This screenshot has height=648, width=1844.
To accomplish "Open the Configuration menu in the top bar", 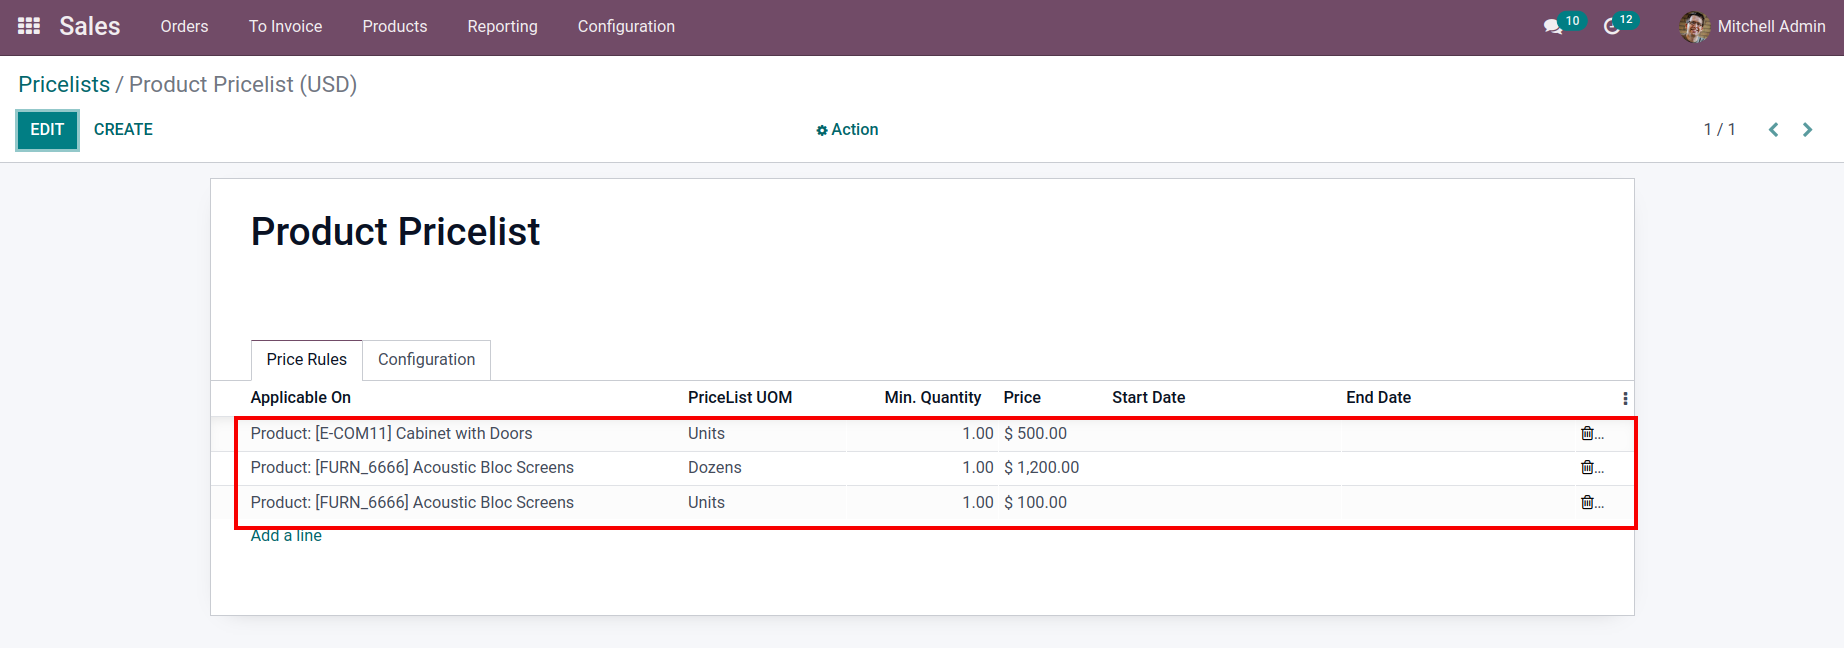I will (x=626, y=27).
